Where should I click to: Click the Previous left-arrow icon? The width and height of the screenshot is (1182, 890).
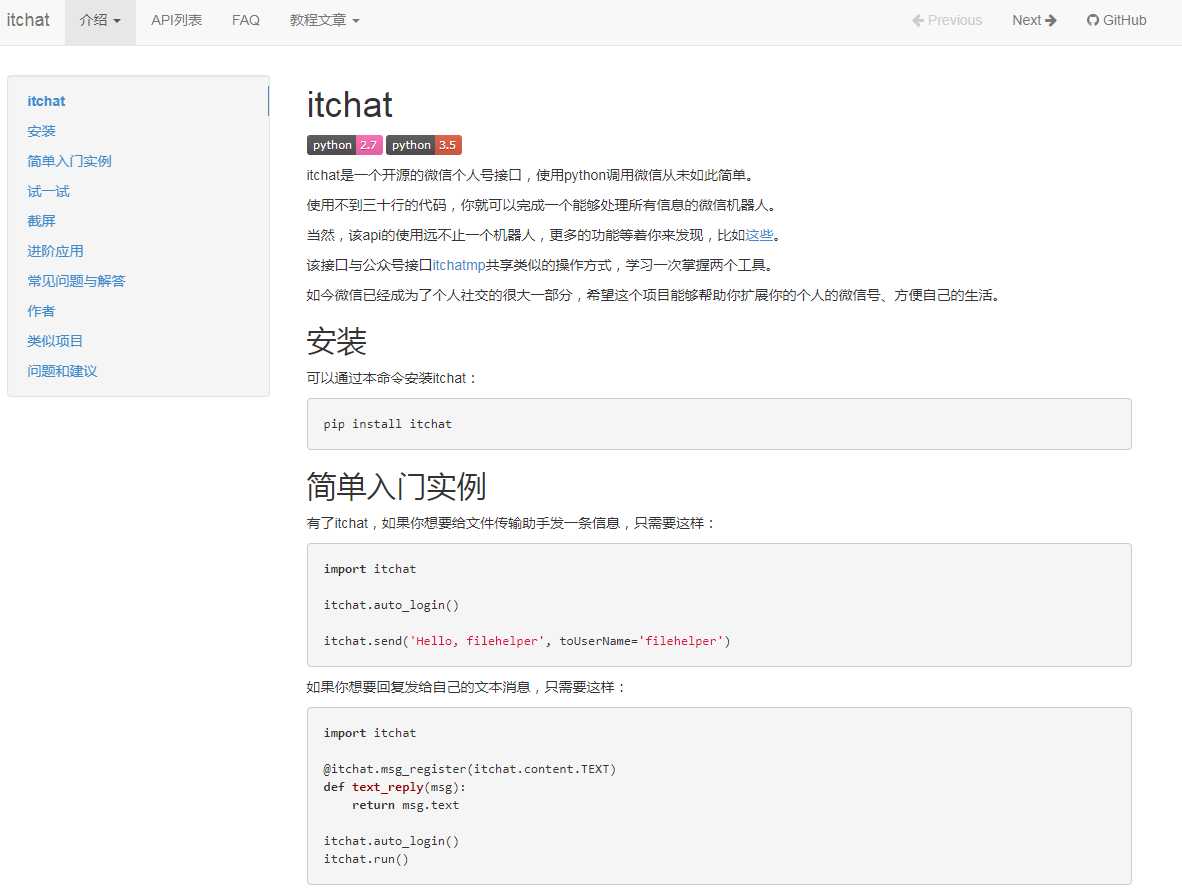pos(917,20)
